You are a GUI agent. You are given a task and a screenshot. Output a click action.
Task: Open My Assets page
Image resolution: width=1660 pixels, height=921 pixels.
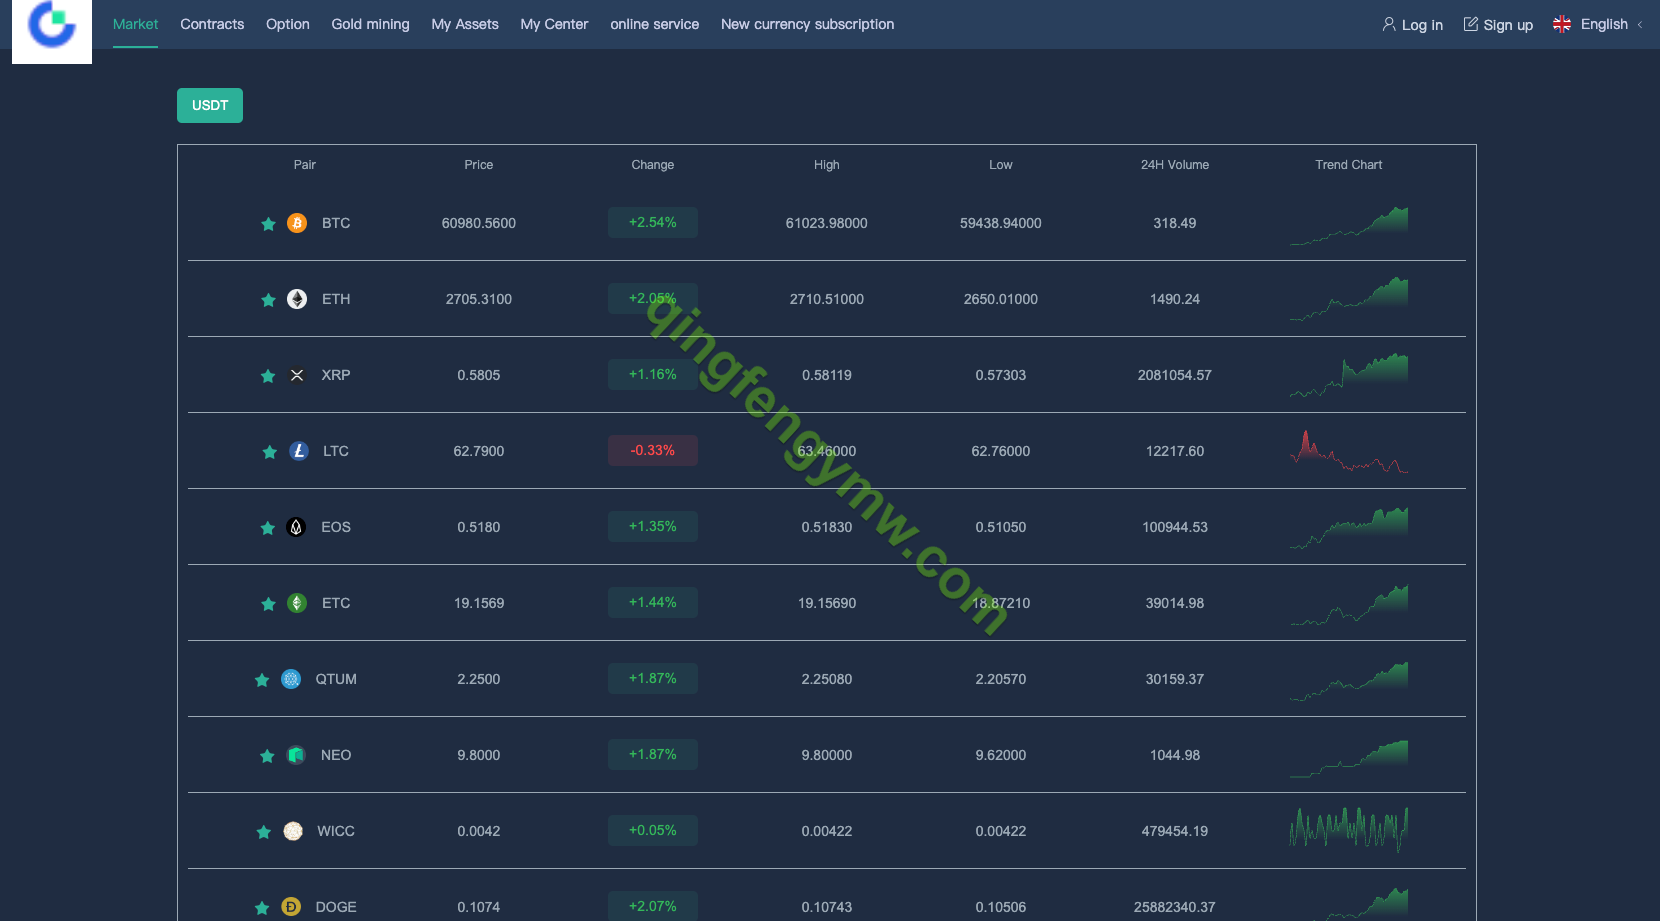465,24
